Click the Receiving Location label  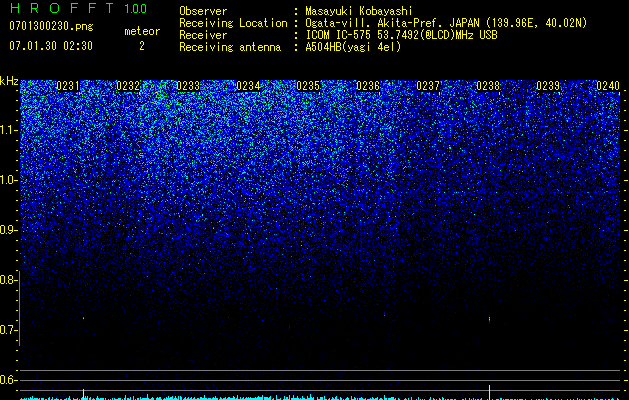[x=233, y=23]
